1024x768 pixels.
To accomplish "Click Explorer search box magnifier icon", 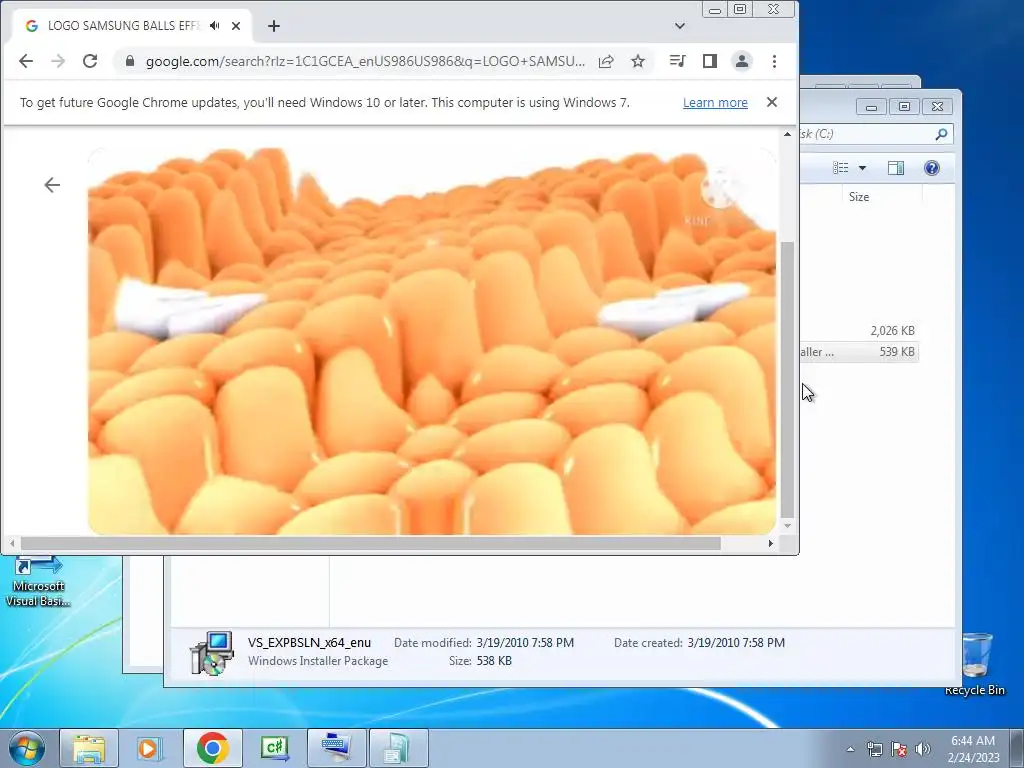I will (941, 134).
